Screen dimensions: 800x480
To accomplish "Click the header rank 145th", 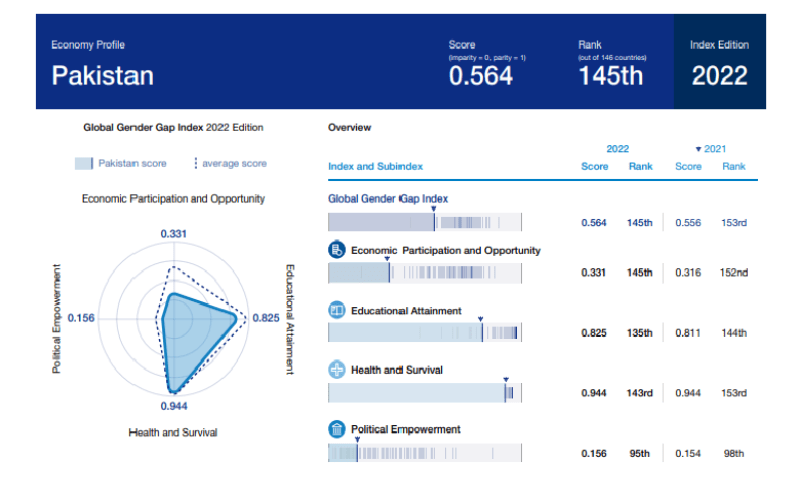I will pos(611,76).
